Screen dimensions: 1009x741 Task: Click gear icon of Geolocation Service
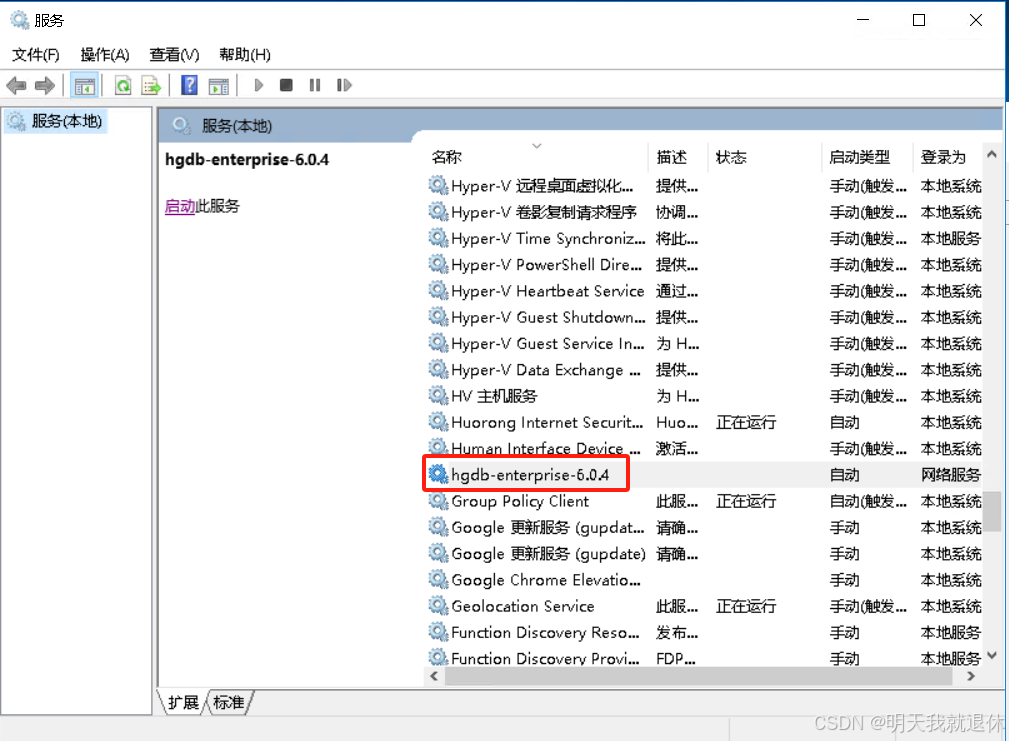coord(438,605)
